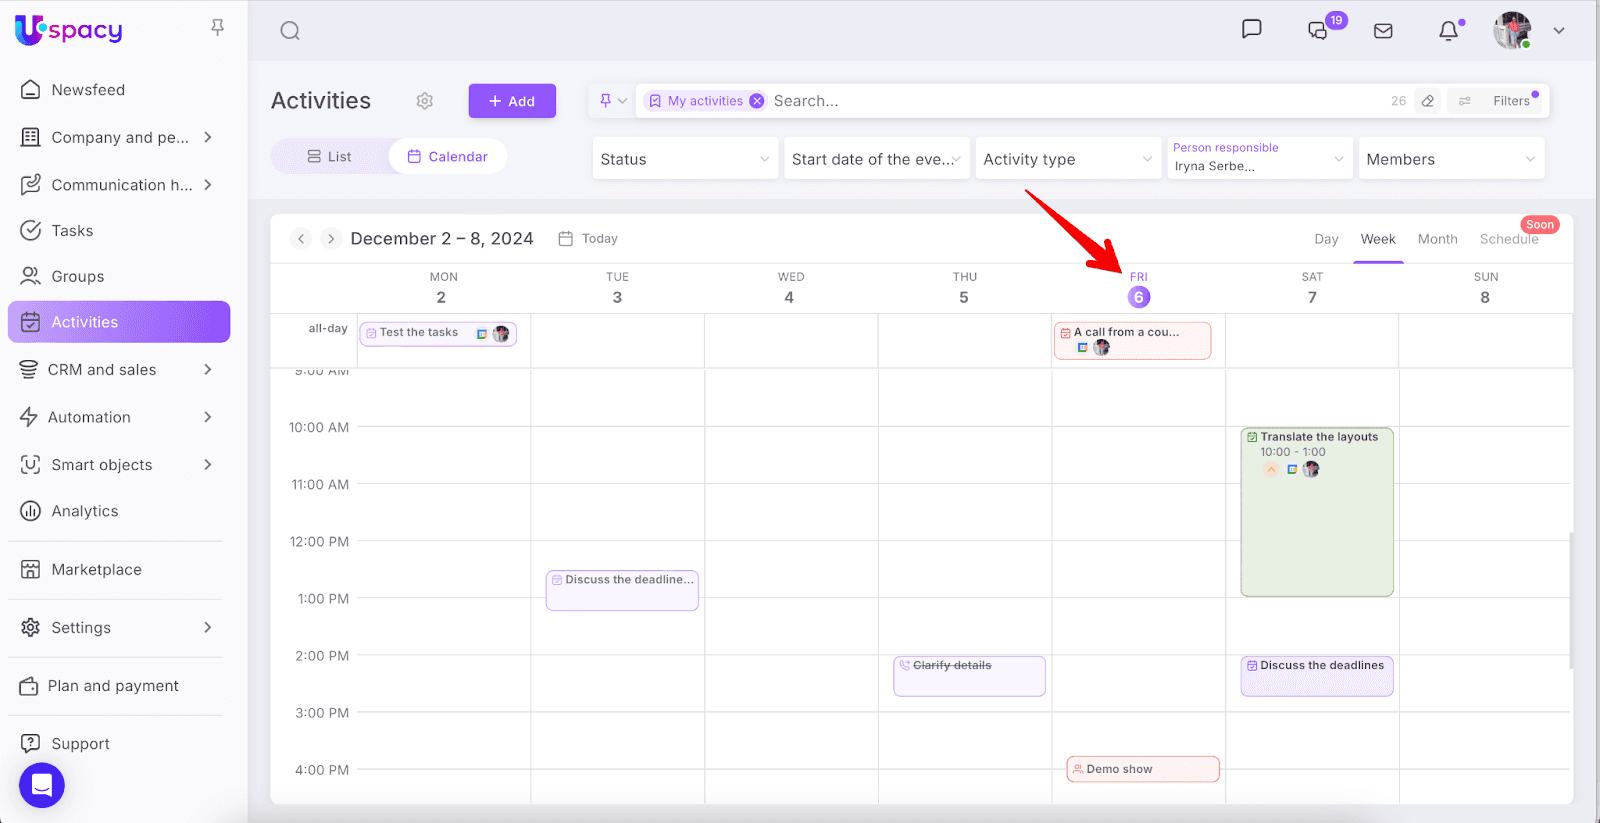Screen dimensions: 1600x823
Task: Switch to Day calendar tab
Action: (1326, 239)
